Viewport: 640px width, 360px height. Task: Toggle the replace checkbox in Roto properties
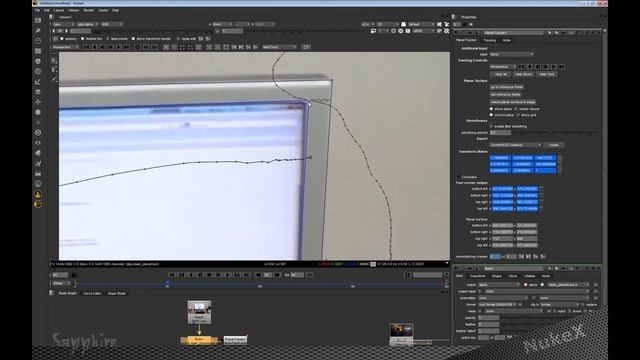582,304
